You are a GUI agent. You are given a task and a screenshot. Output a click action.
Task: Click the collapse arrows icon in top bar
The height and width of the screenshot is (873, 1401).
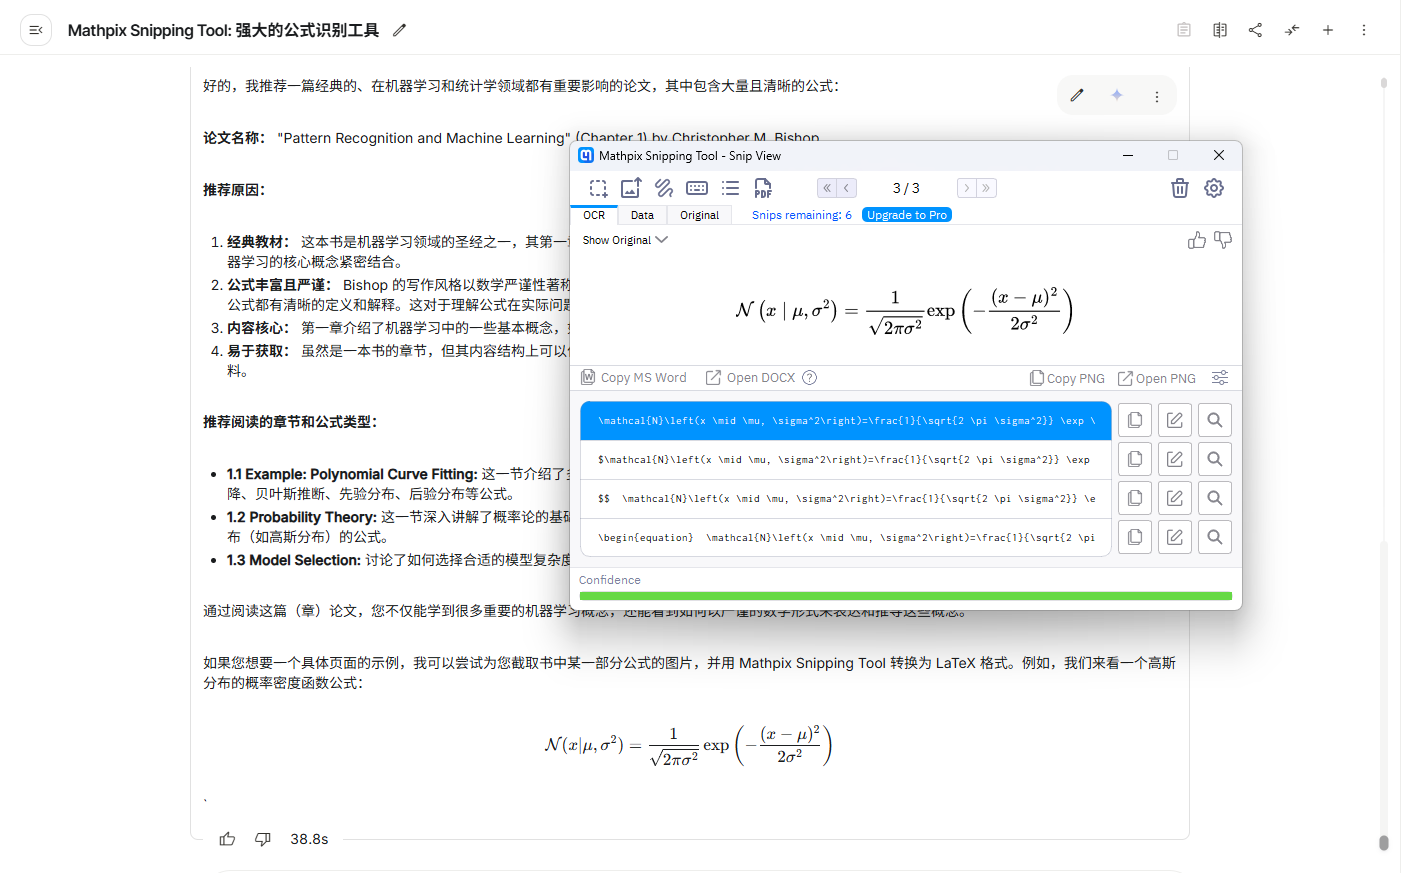click(x=1292, y=30)
